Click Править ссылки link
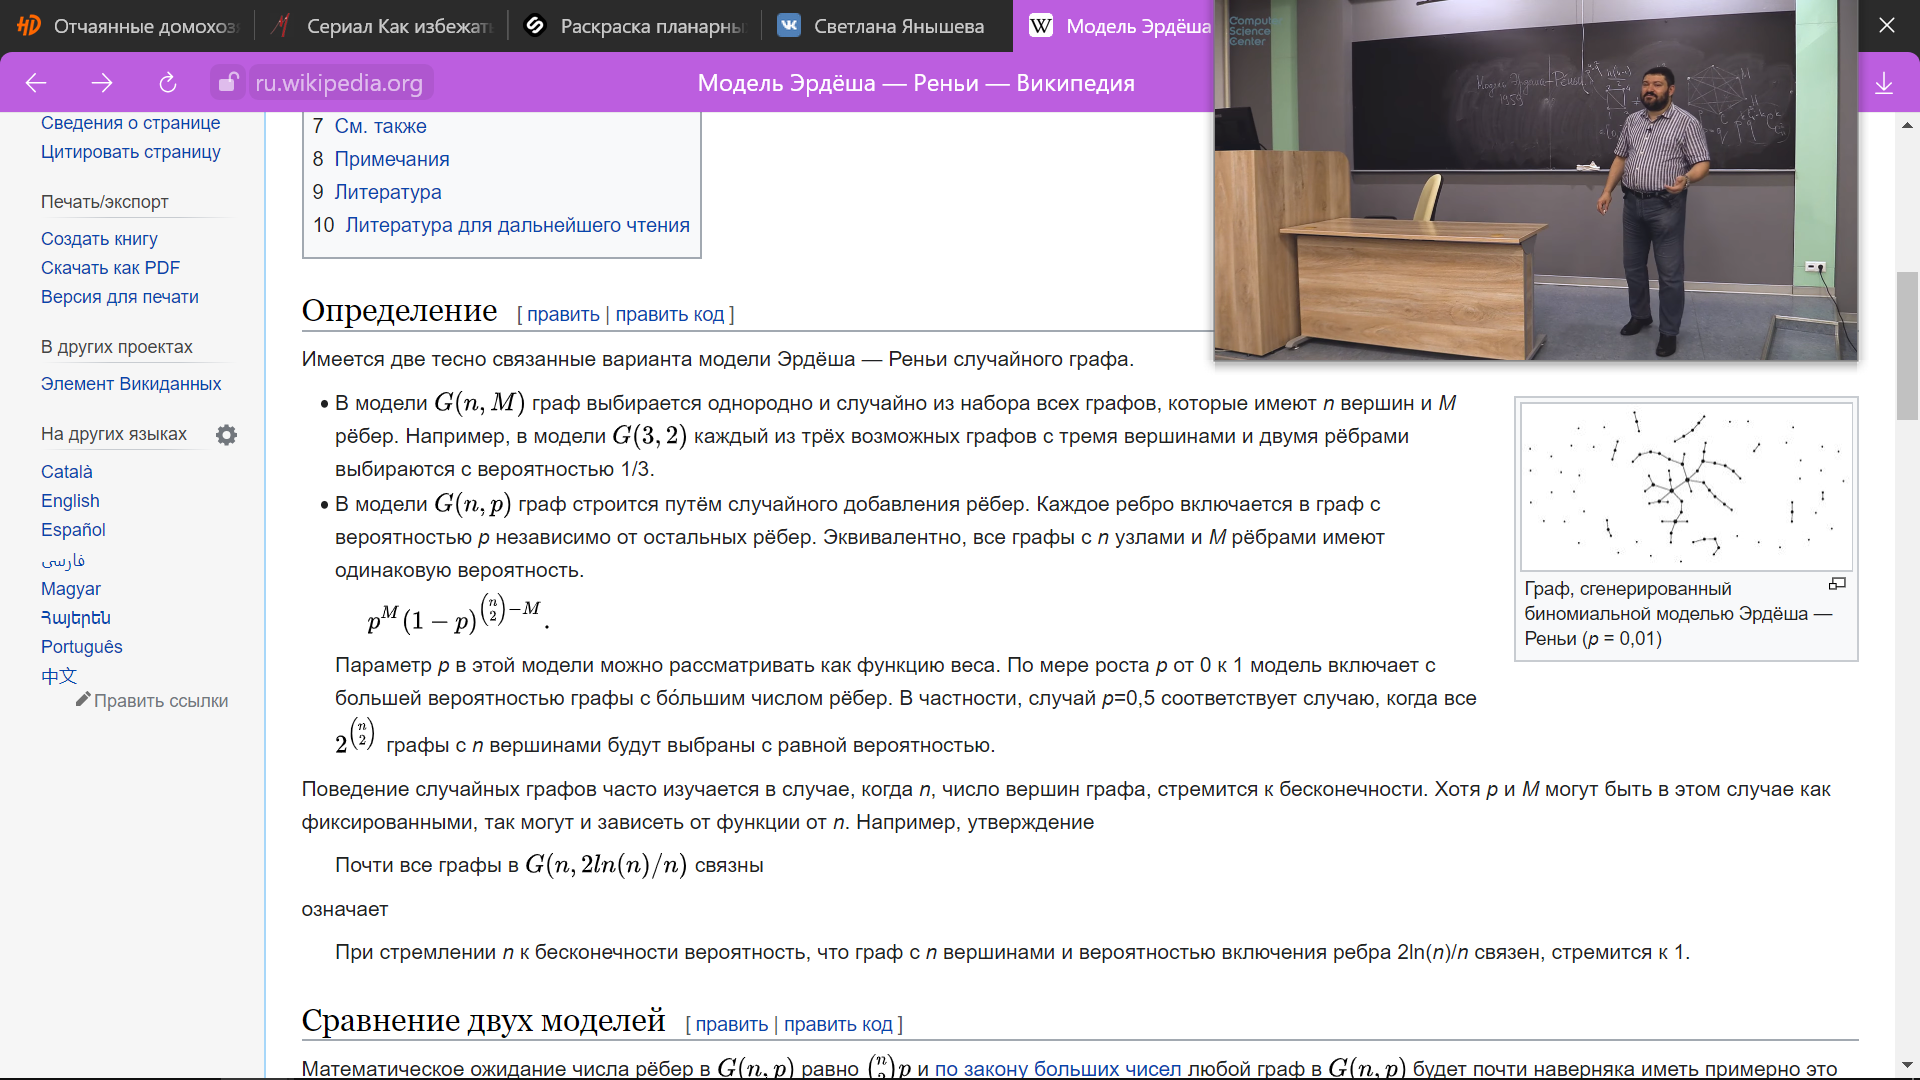The image size is (1920, 1080). [x=161, y=701]
